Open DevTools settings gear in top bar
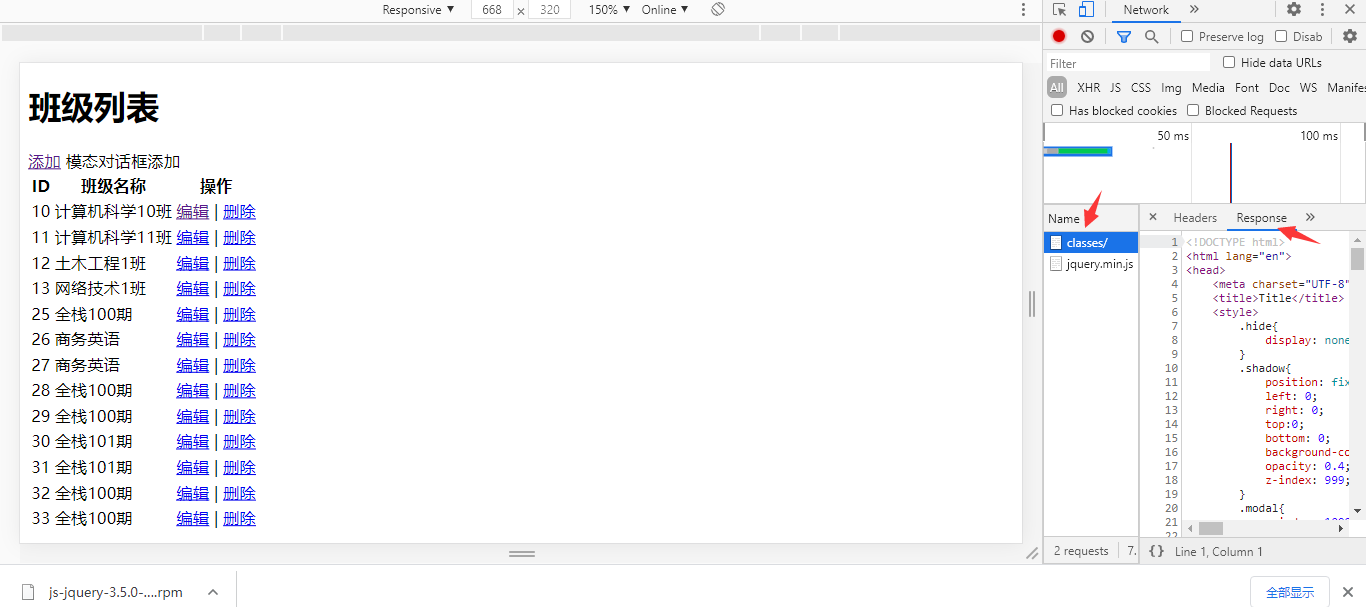The width and height of the screenshot is (1366, 607). (1294, 10)
